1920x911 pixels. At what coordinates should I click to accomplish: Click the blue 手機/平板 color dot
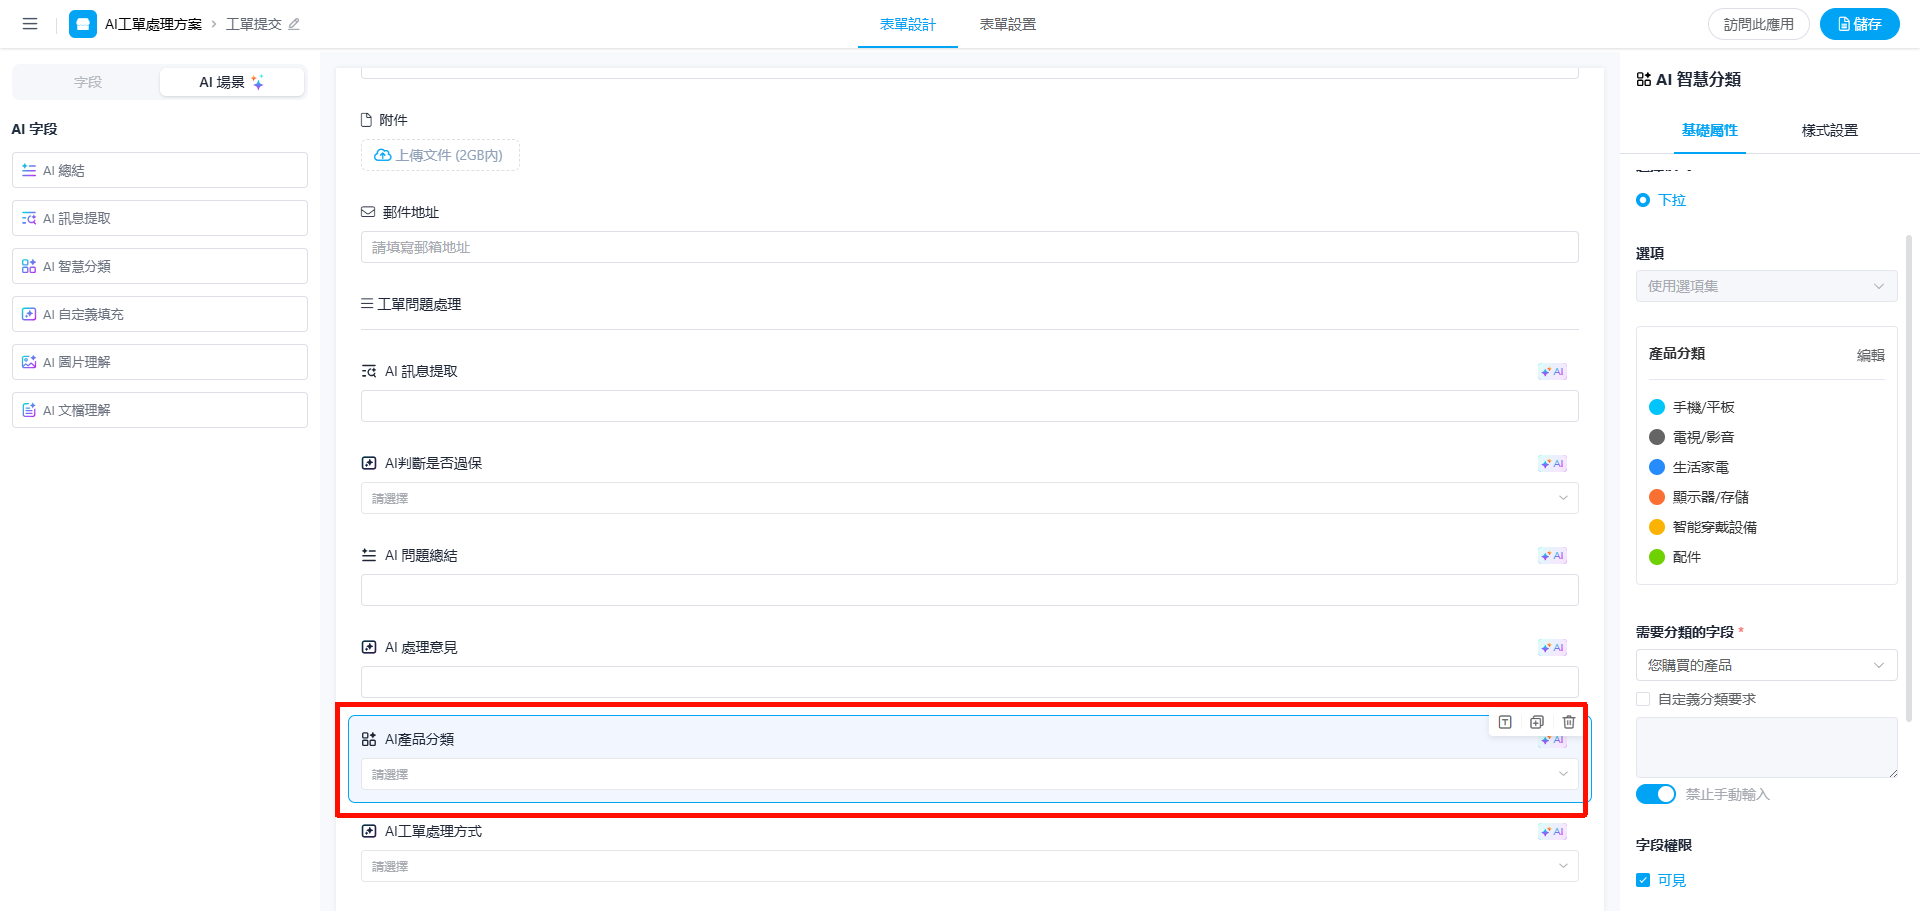tap(1657, 407)
